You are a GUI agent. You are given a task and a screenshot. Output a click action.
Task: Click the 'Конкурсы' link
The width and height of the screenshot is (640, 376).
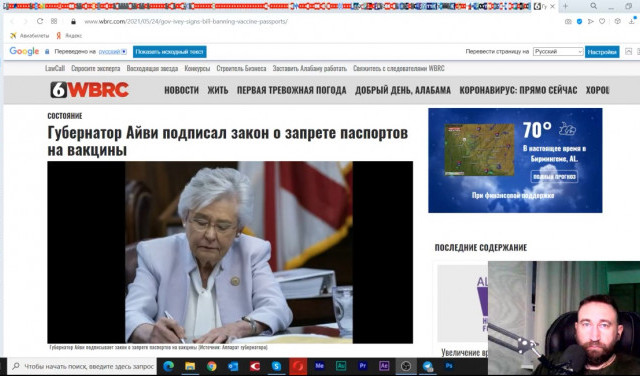coord(197,69)
